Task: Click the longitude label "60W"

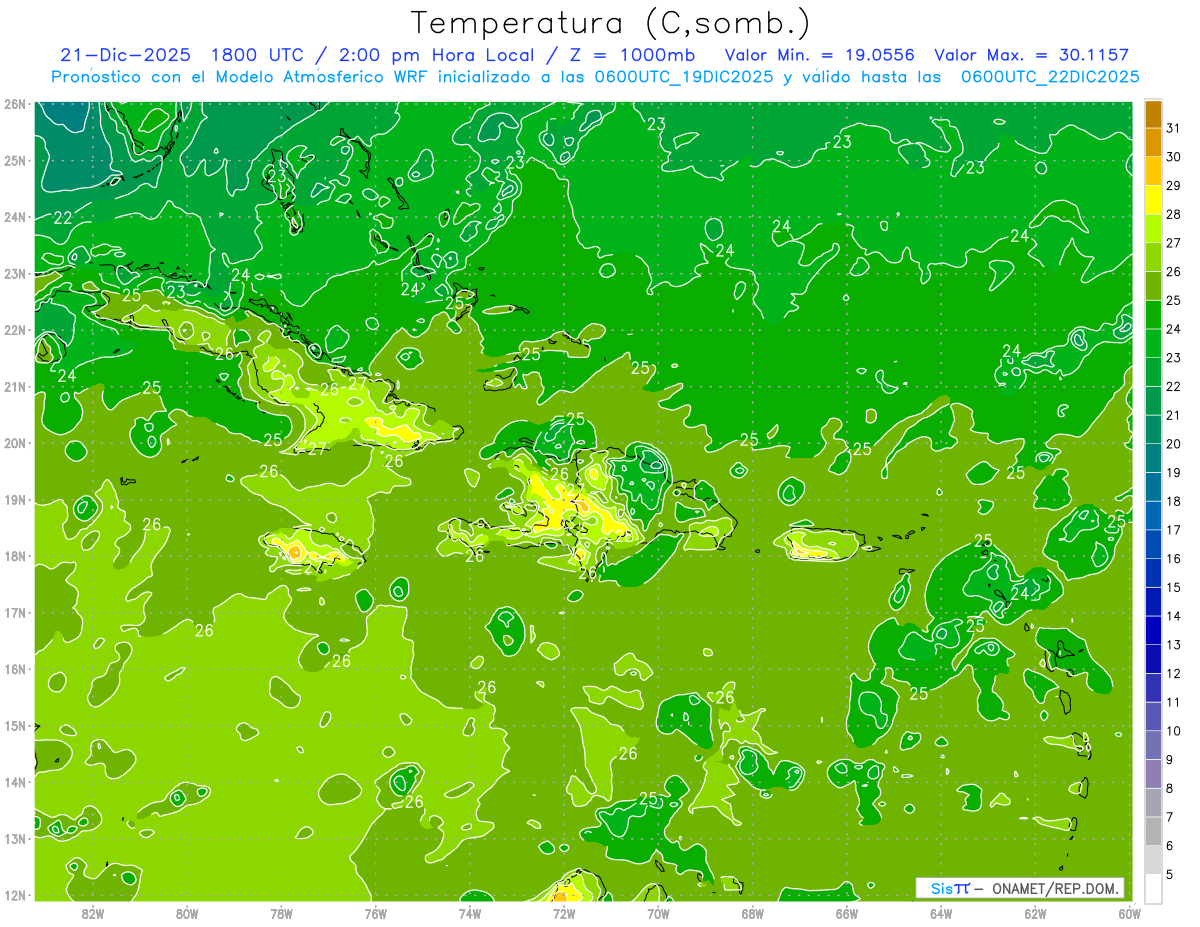Action: tap(1130, 914)
